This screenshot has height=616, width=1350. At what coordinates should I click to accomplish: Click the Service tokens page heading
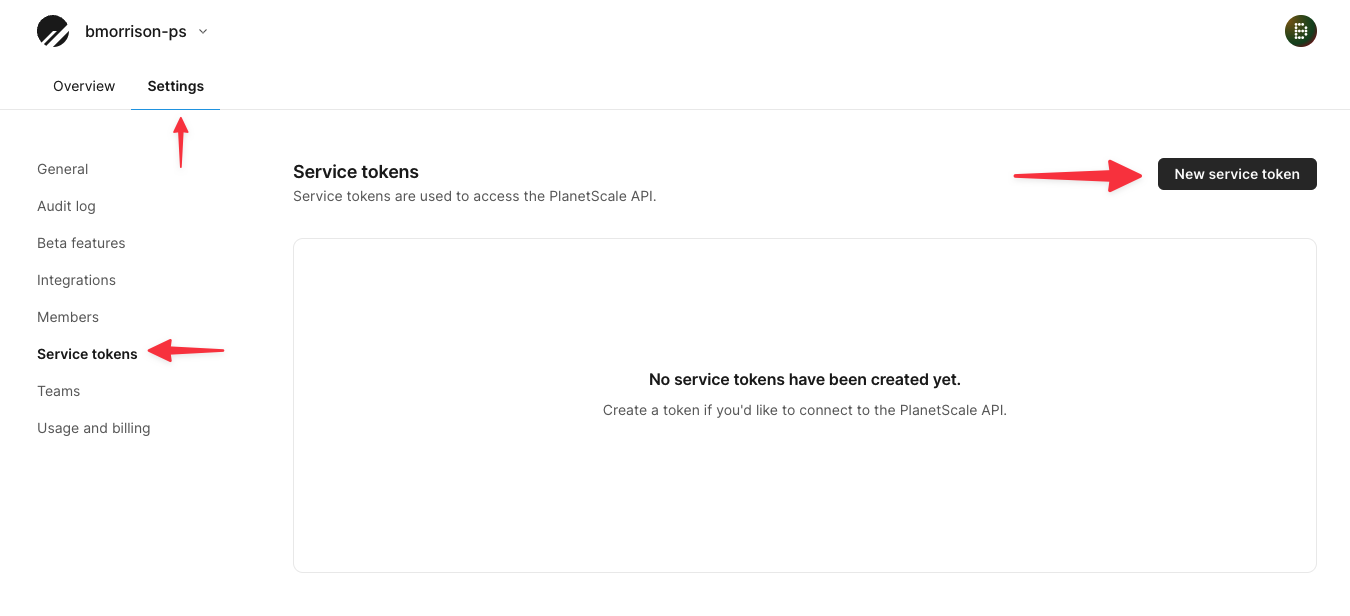(x=356, y=172)
